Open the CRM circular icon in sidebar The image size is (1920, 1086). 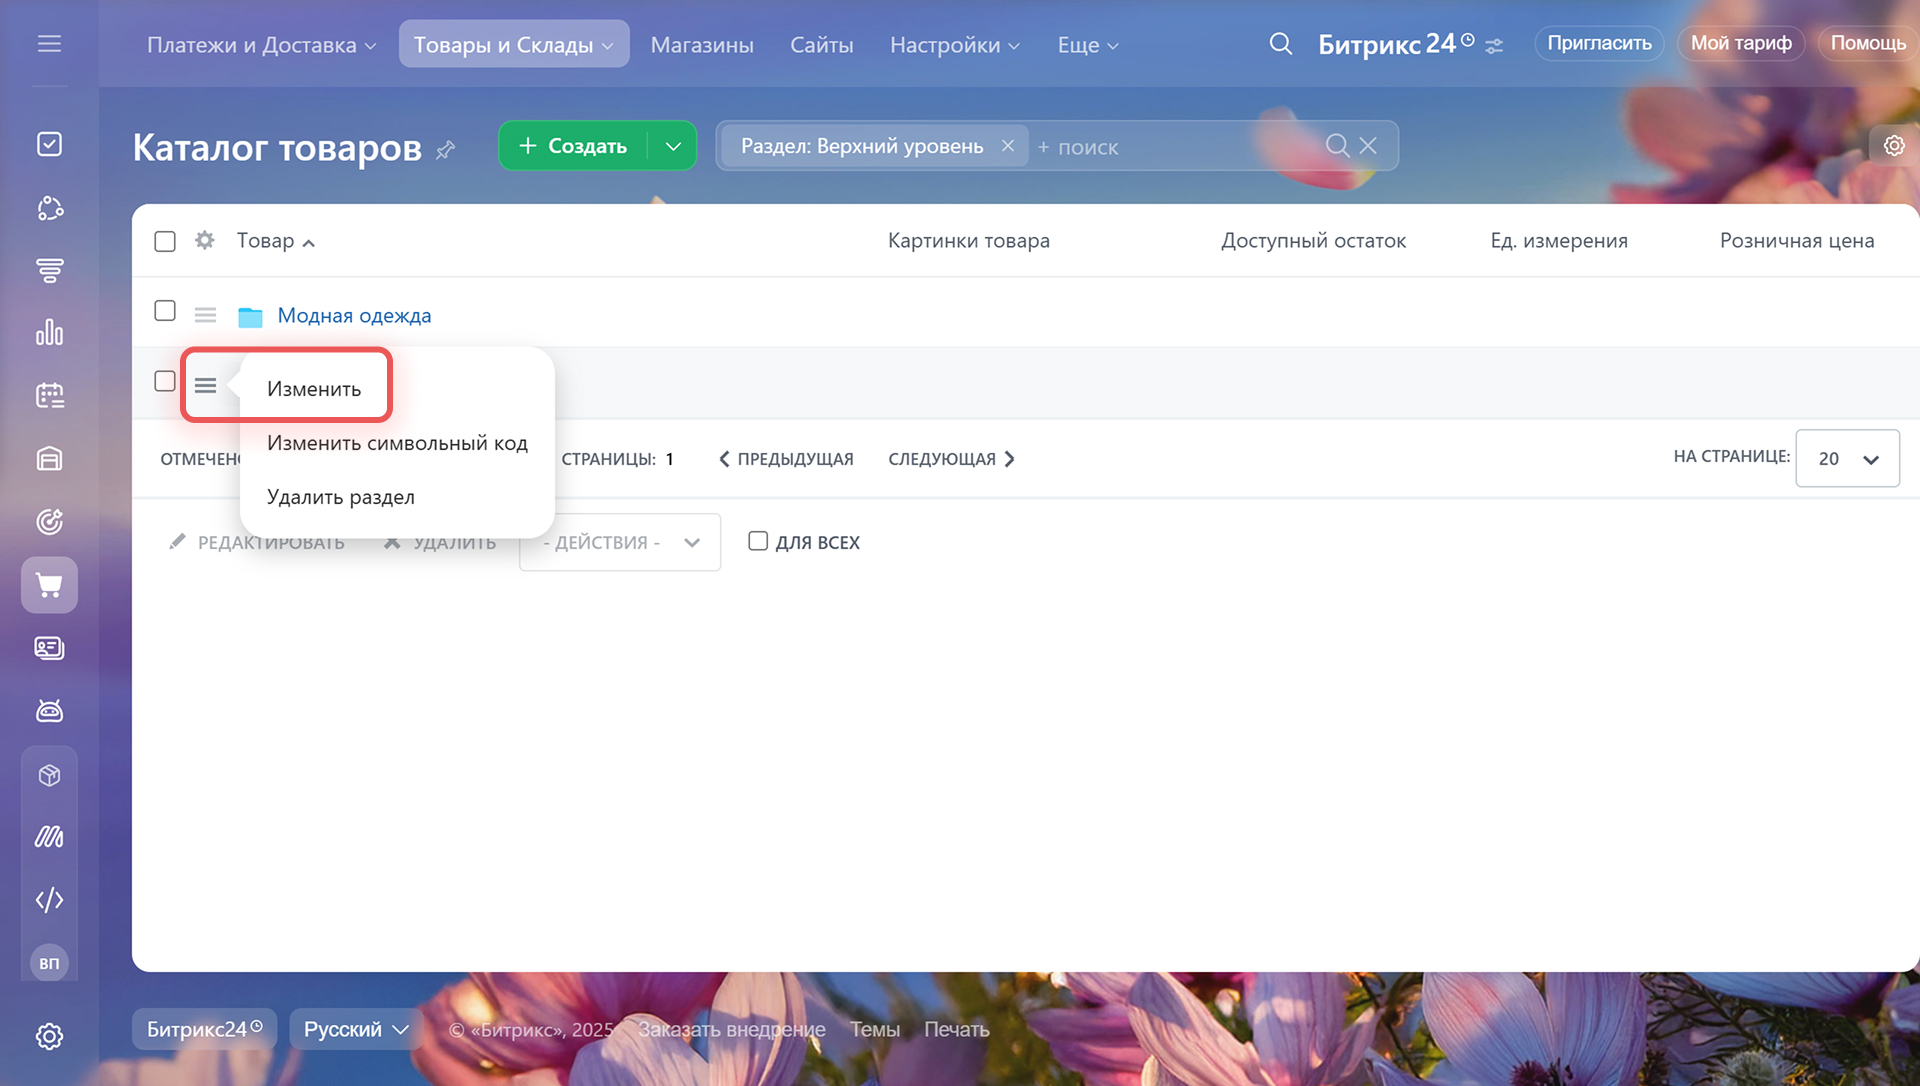pyautogui.click(x=49, y=208)
